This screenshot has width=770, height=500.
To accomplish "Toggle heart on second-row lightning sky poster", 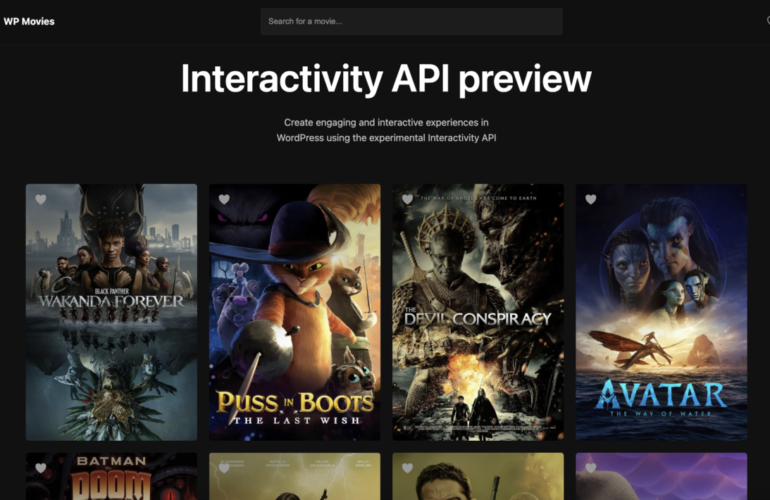I will coord(224,468).
